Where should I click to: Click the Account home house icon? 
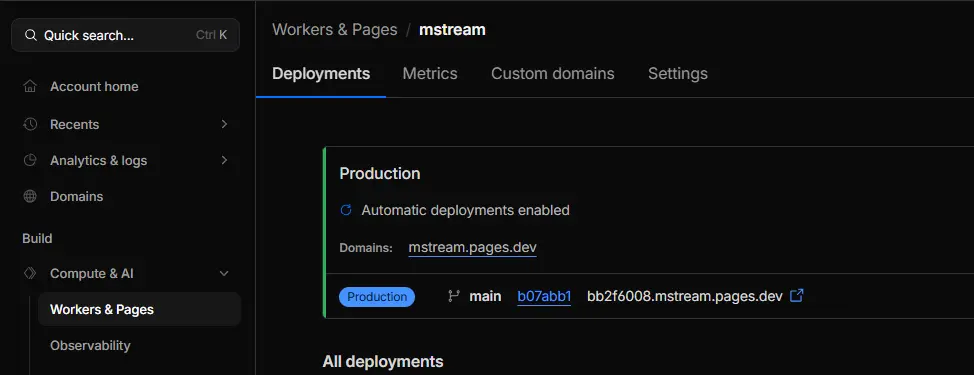30,86
